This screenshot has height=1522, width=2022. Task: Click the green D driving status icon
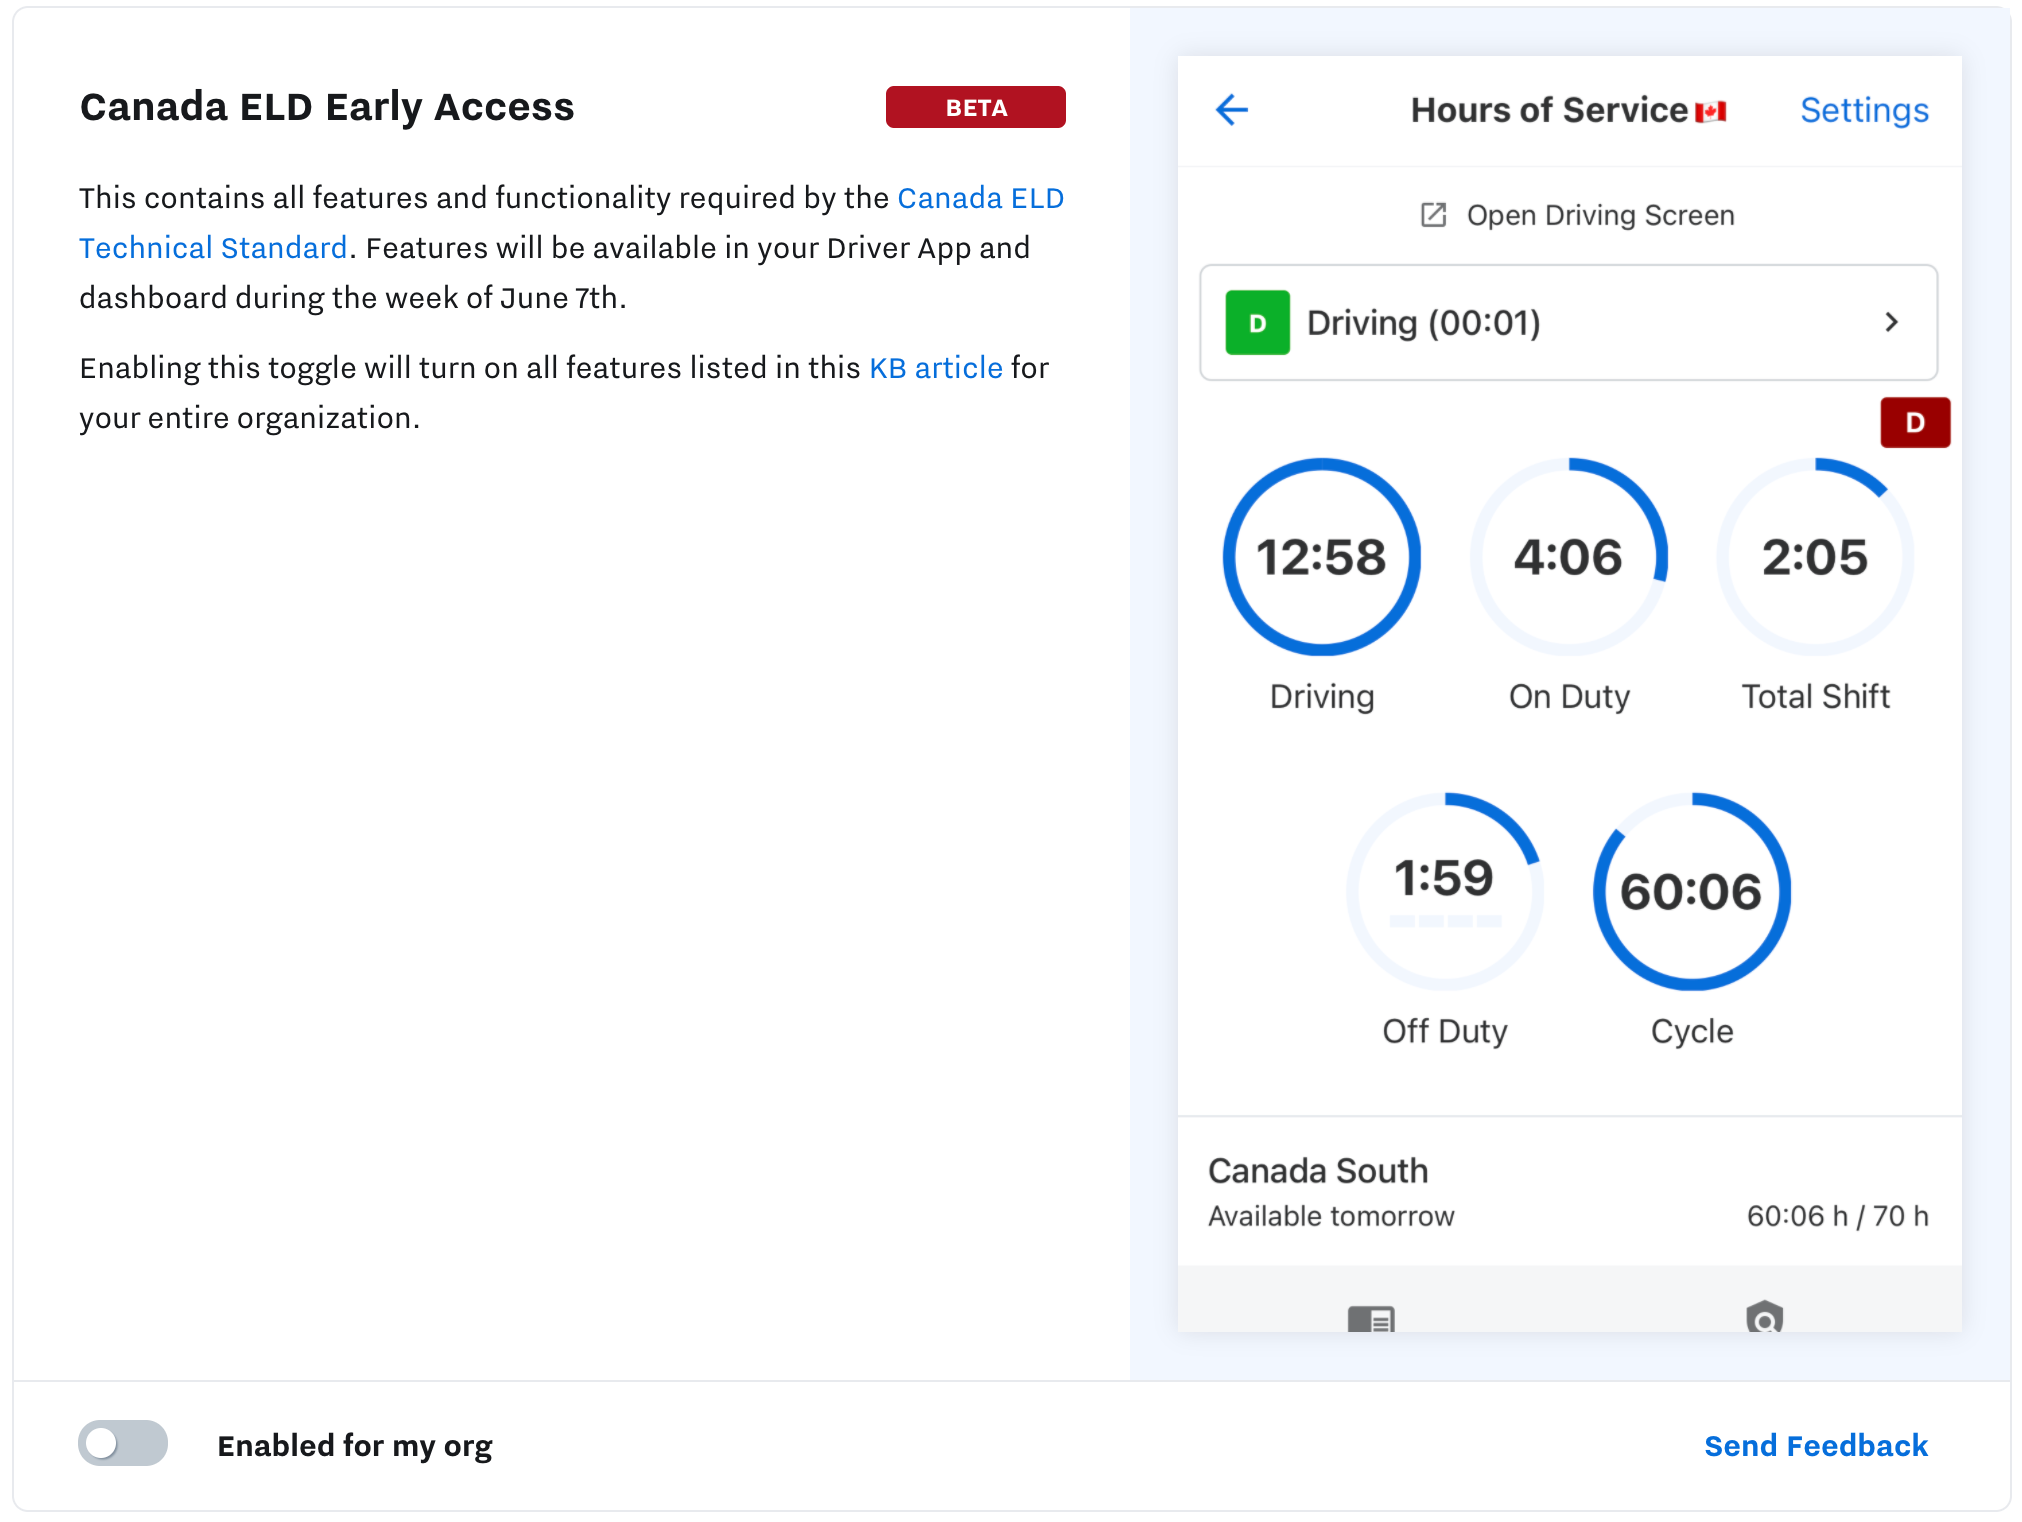coord(1257,323)
